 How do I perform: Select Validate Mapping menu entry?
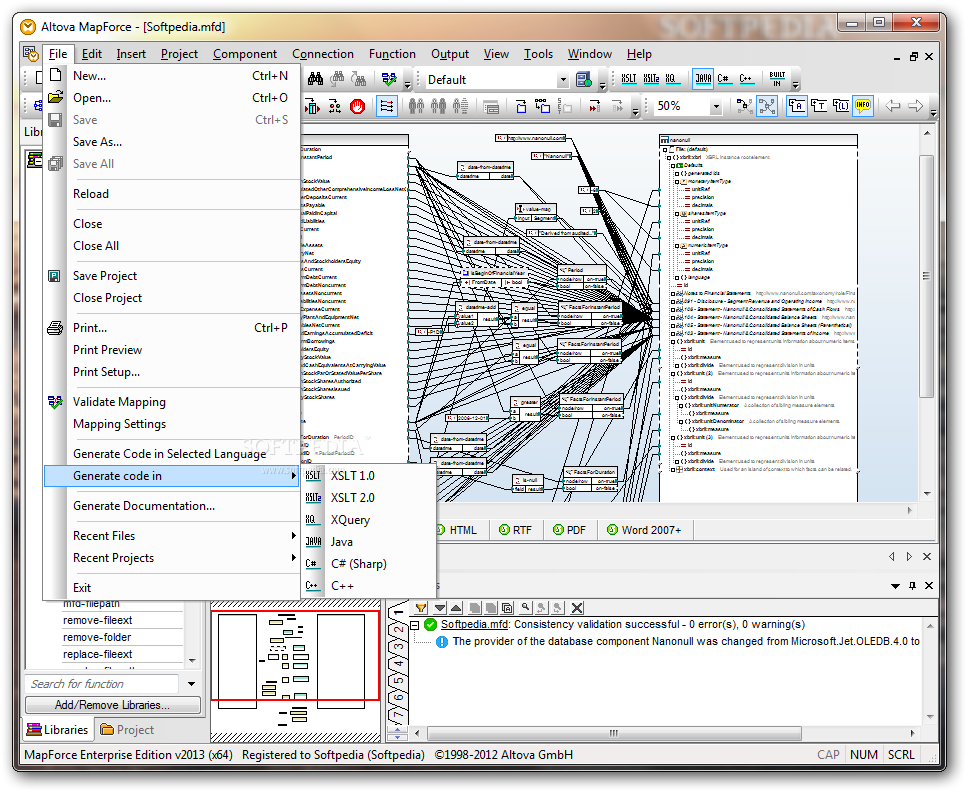(171, 402)
